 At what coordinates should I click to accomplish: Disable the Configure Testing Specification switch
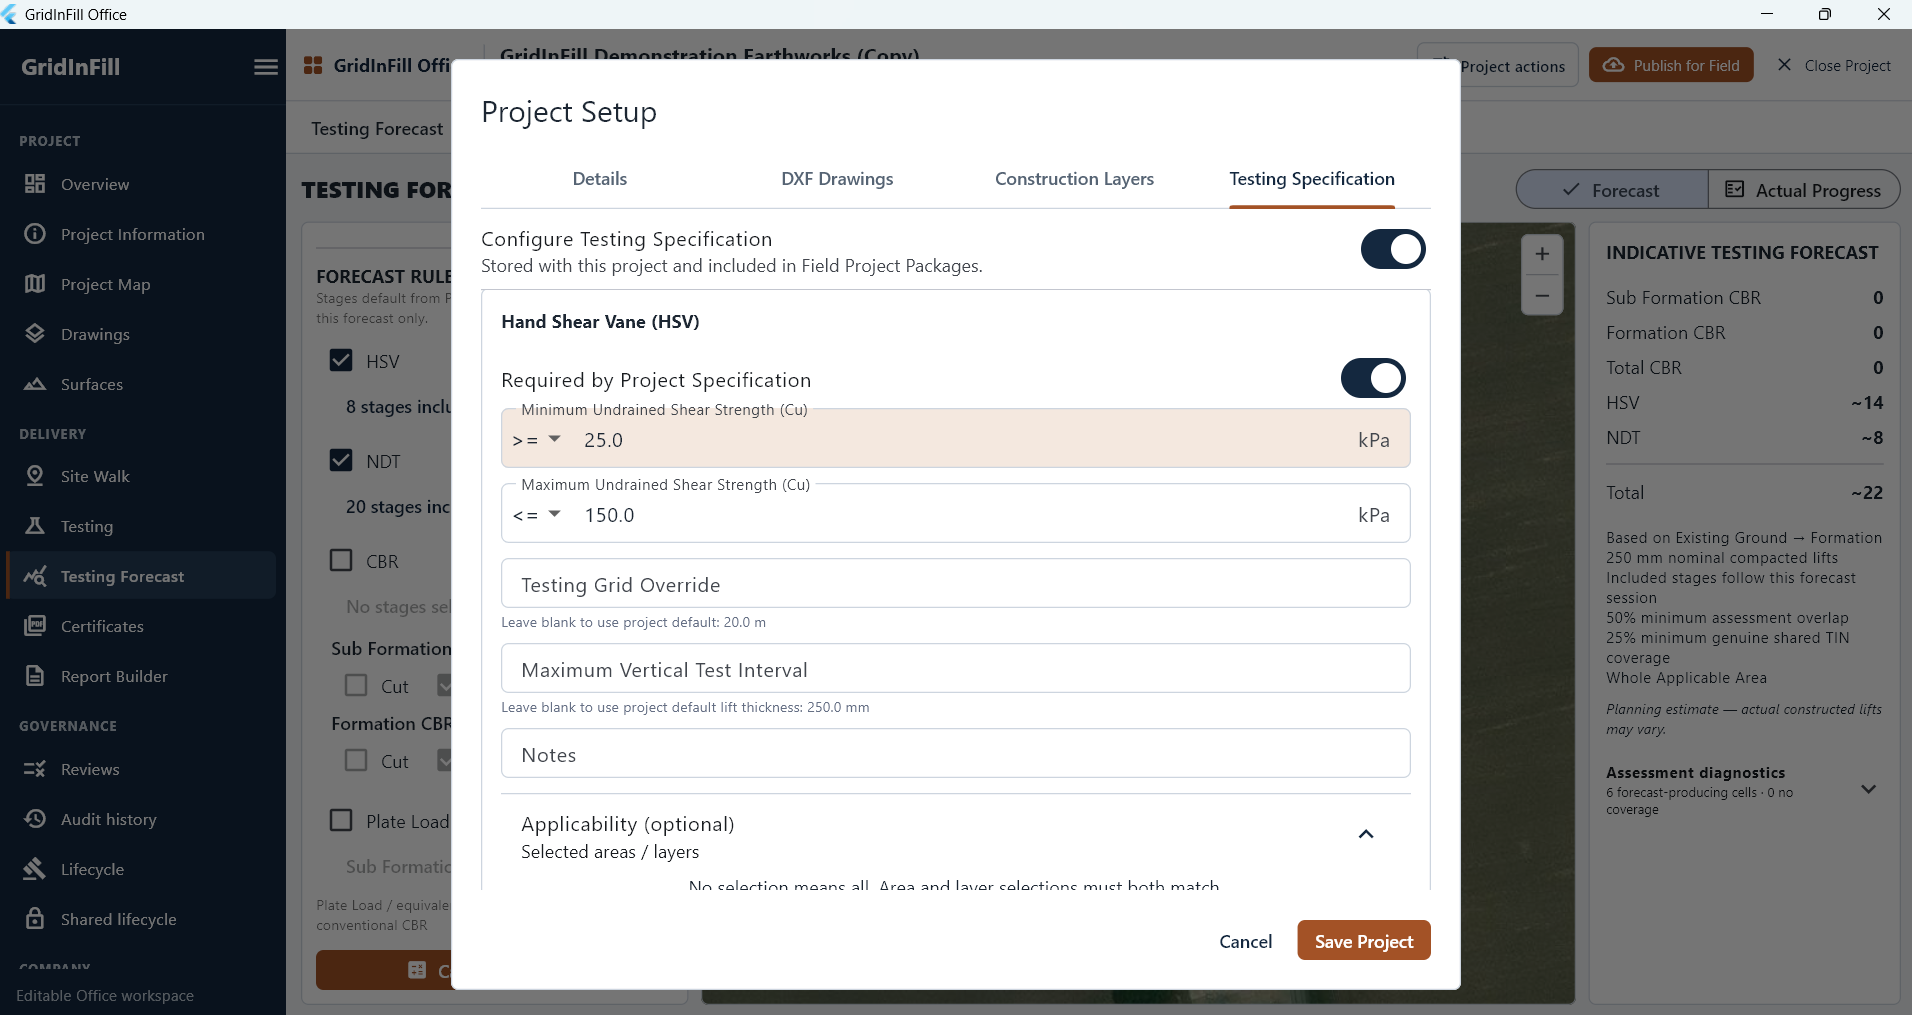tap(1393, 249)
